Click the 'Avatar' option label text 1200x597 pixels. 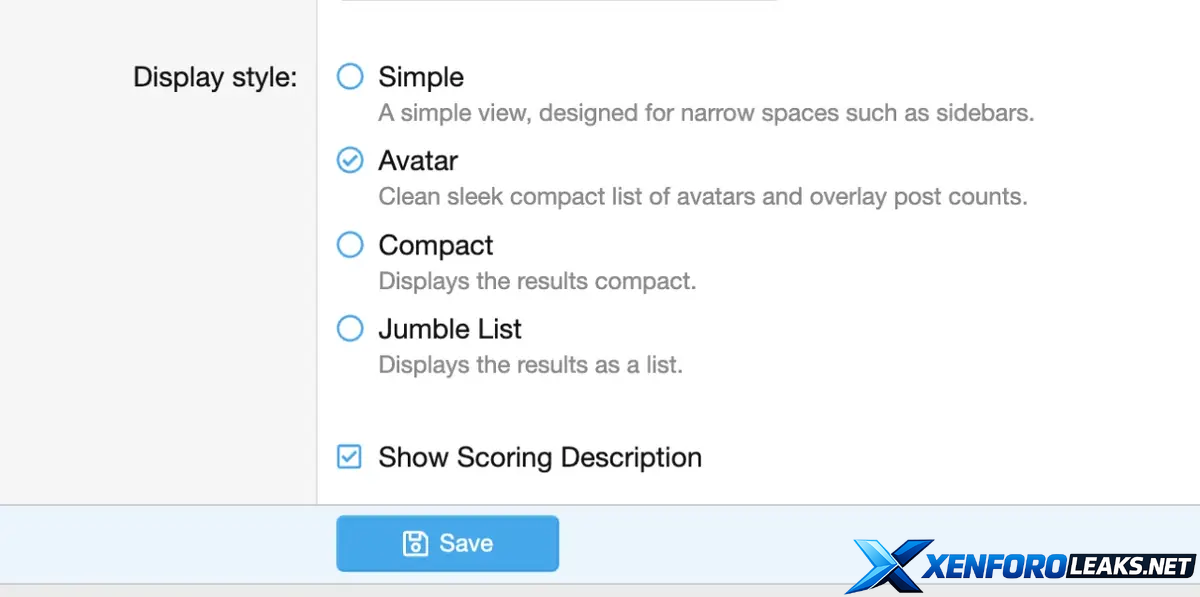418,160
